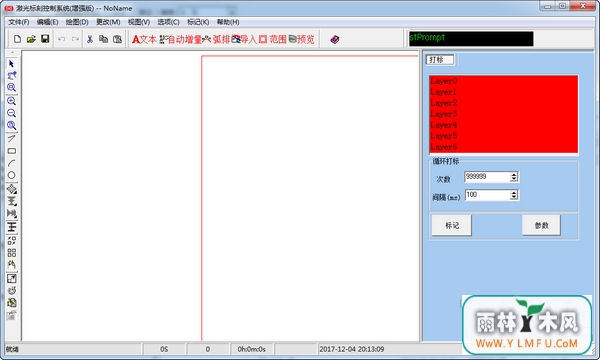Click the 预览 preview toolbar button
The image size is (600, 360).
pyautogui.click(x=302, y=39)
